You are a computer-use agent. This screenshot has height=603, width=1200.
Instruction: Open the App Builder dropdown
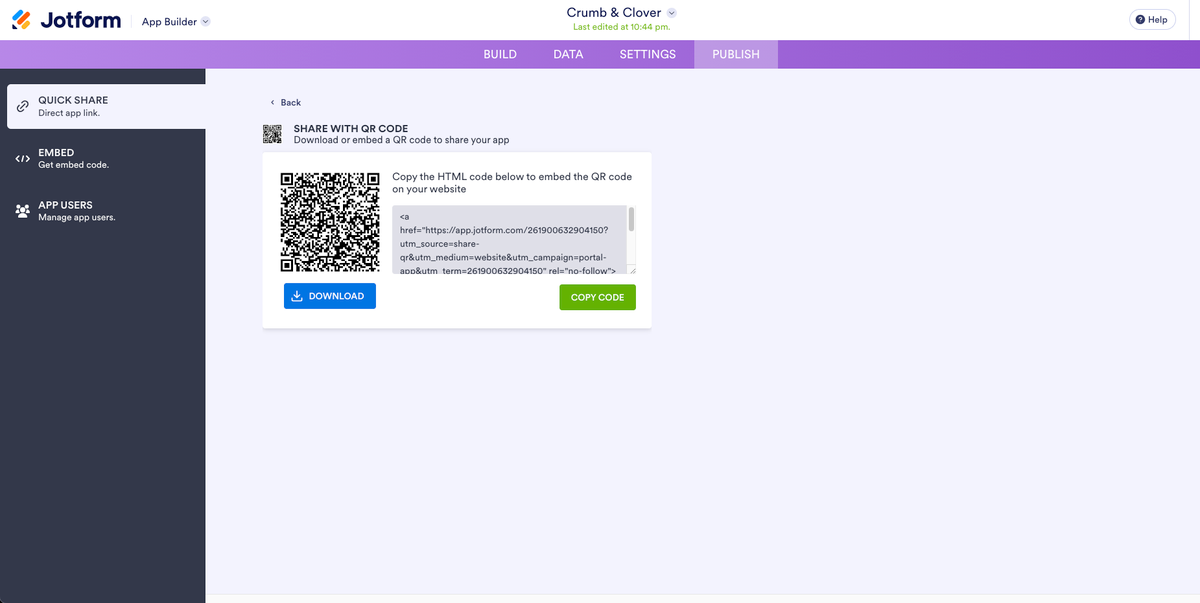click(176, 21)
